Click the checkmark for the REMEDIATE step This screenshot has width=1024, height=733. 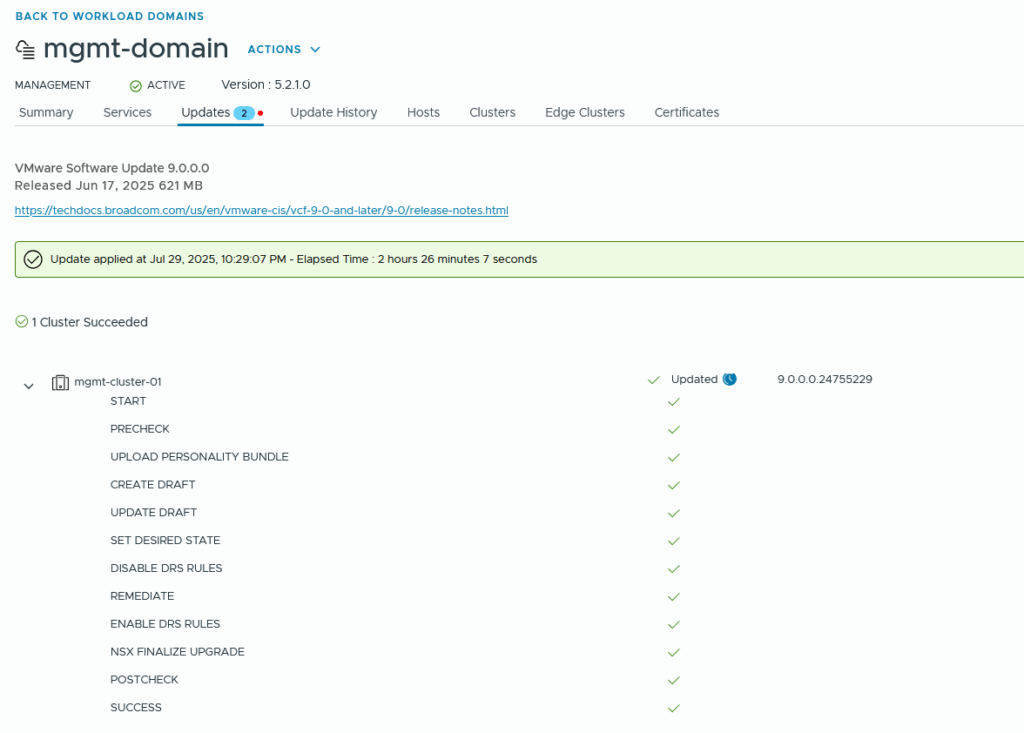pos(673,597)
